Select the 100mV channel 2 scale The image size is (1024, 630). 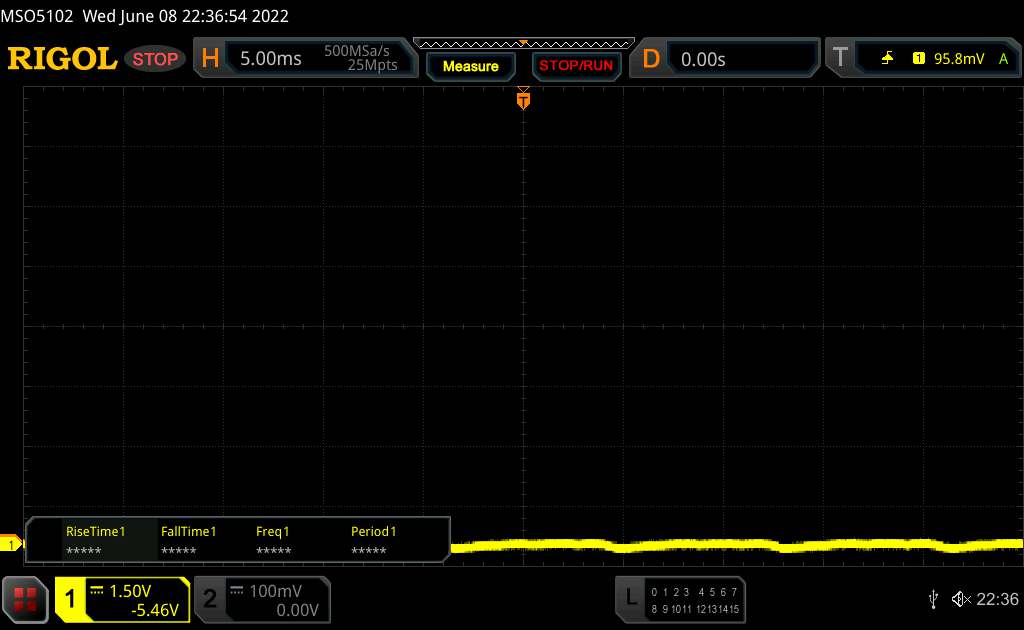pos(276,591)
